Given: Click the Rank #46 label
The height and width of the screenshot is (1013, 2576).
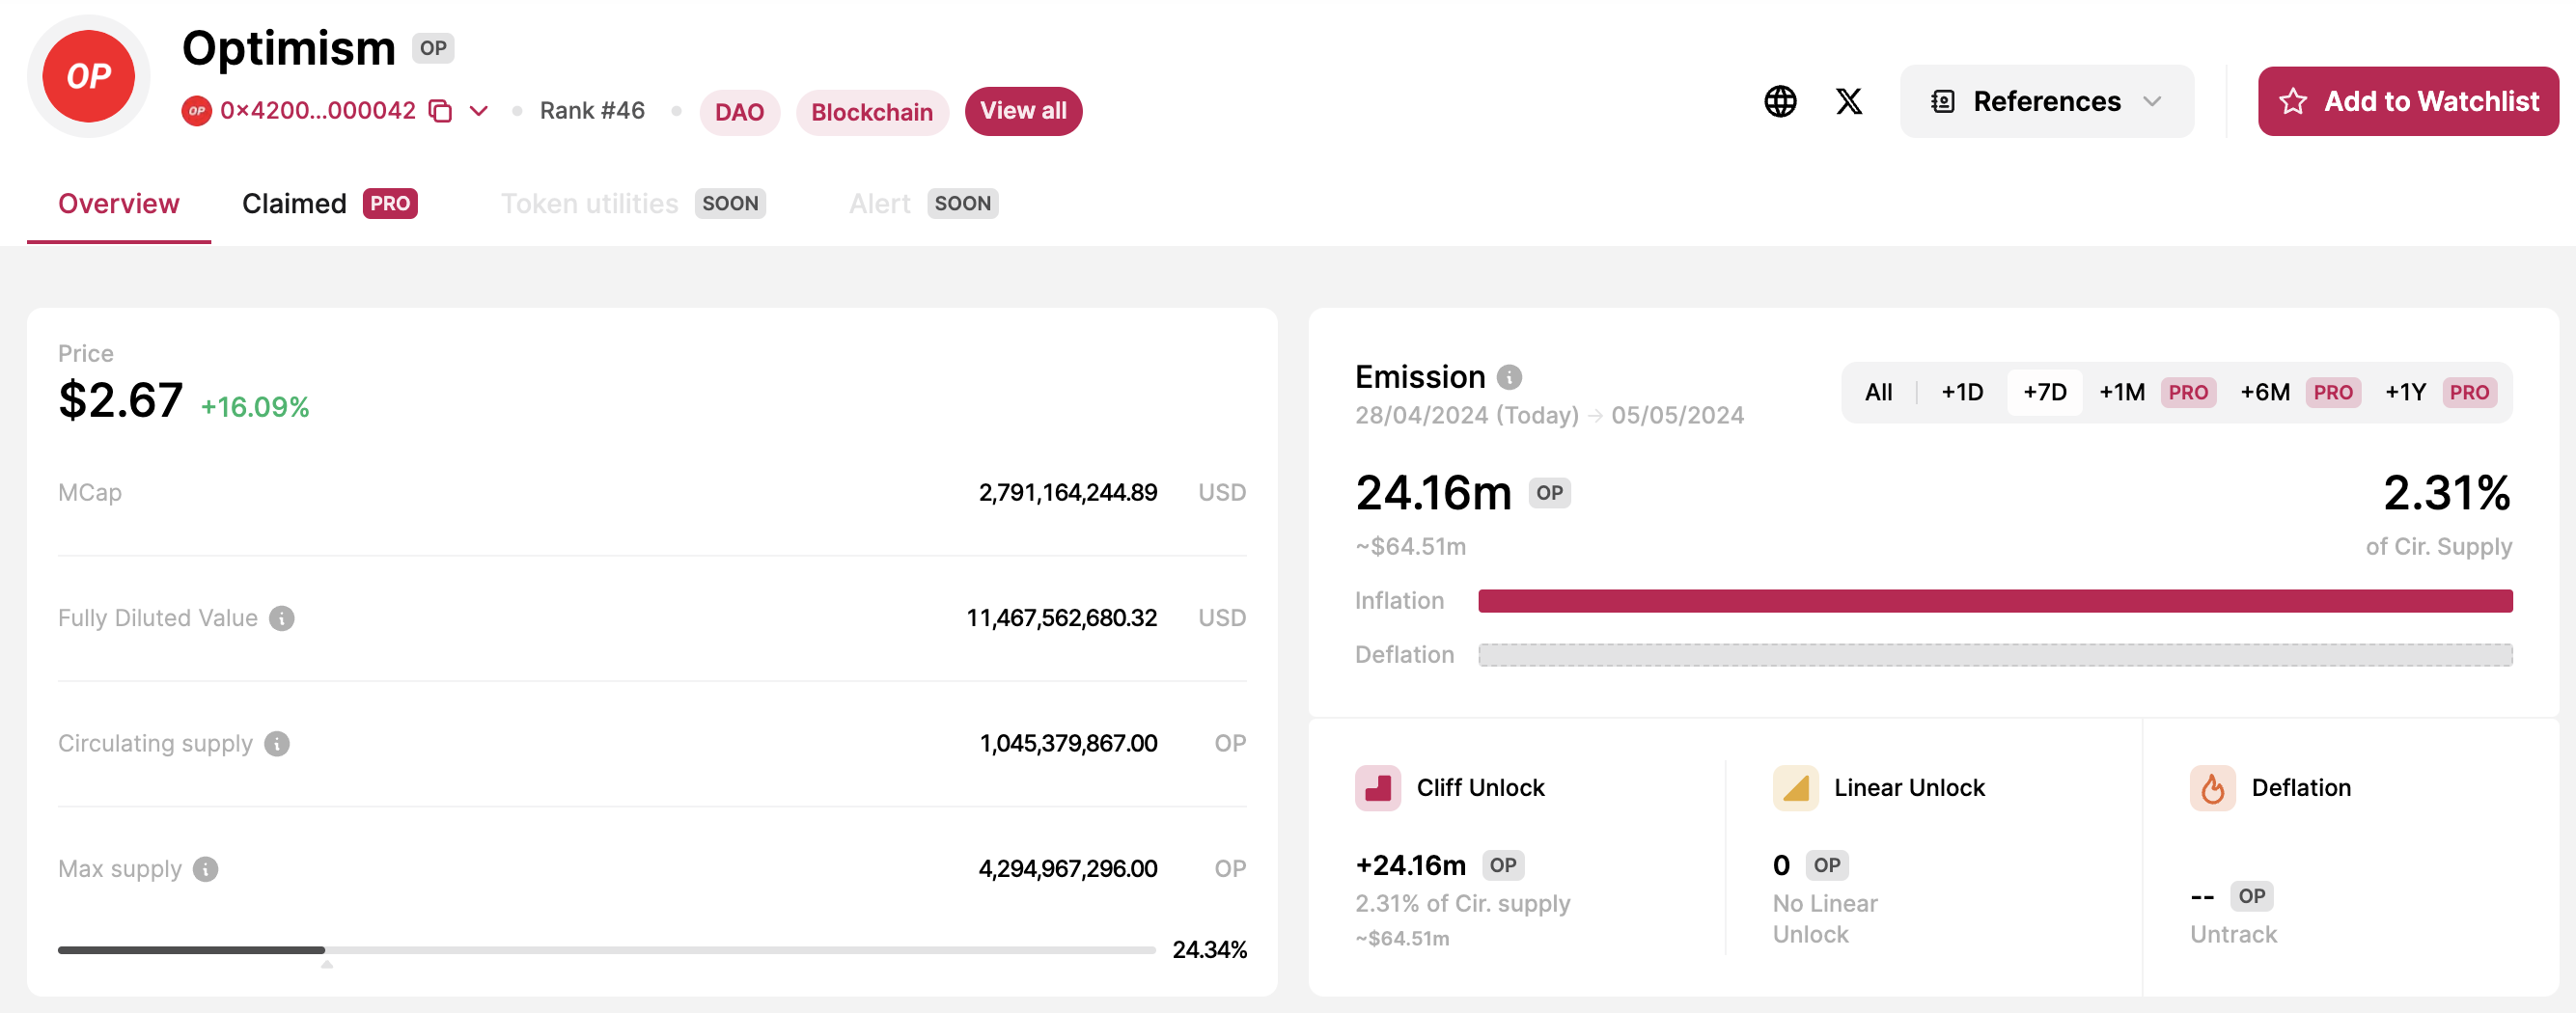Looking at the screenshot, I should click(592, 110).
